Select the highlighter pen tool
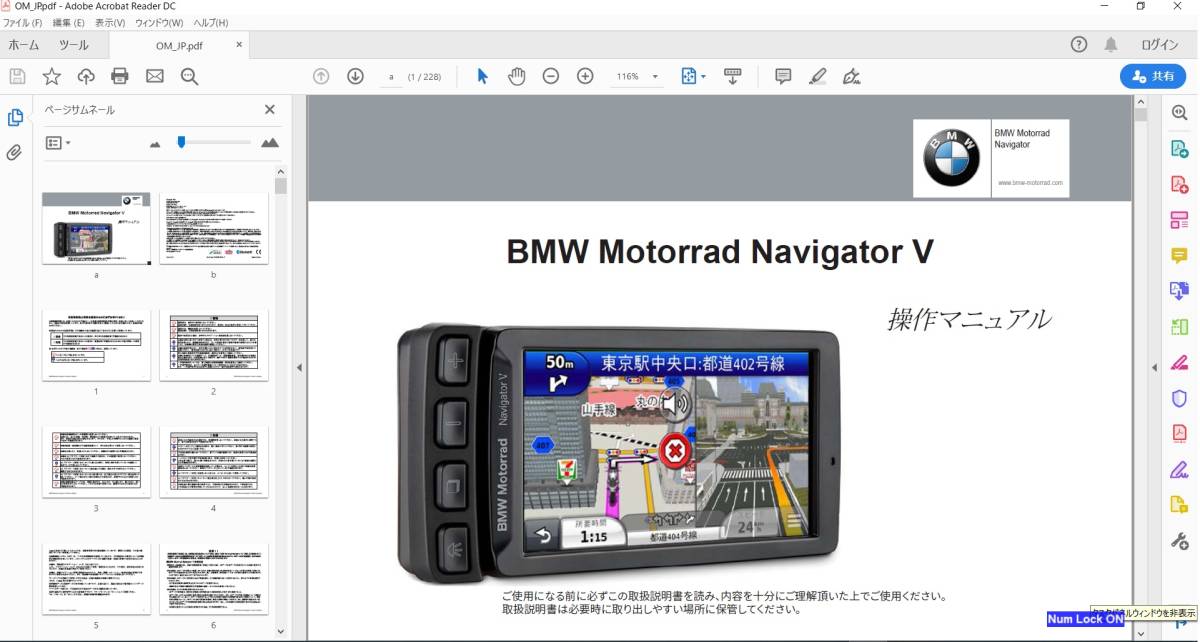The image size is (1200, 642). click(818, 76)
